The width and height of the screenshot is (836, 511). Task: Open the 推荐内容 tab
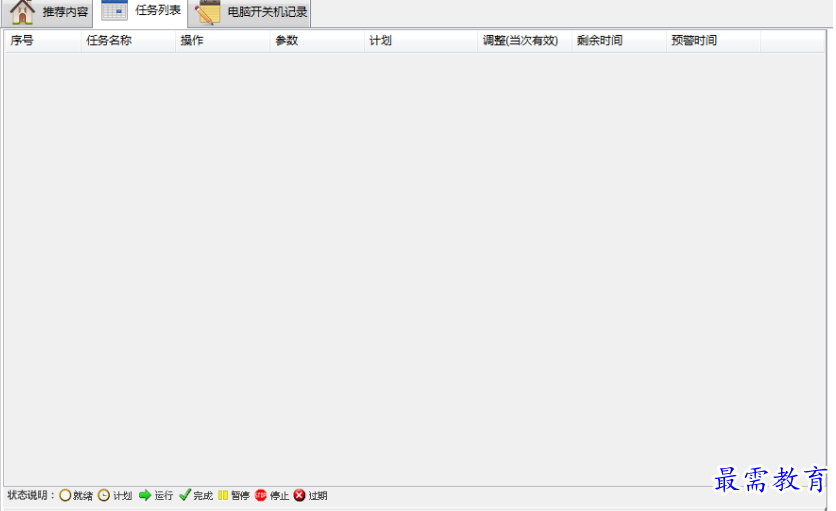47,13
